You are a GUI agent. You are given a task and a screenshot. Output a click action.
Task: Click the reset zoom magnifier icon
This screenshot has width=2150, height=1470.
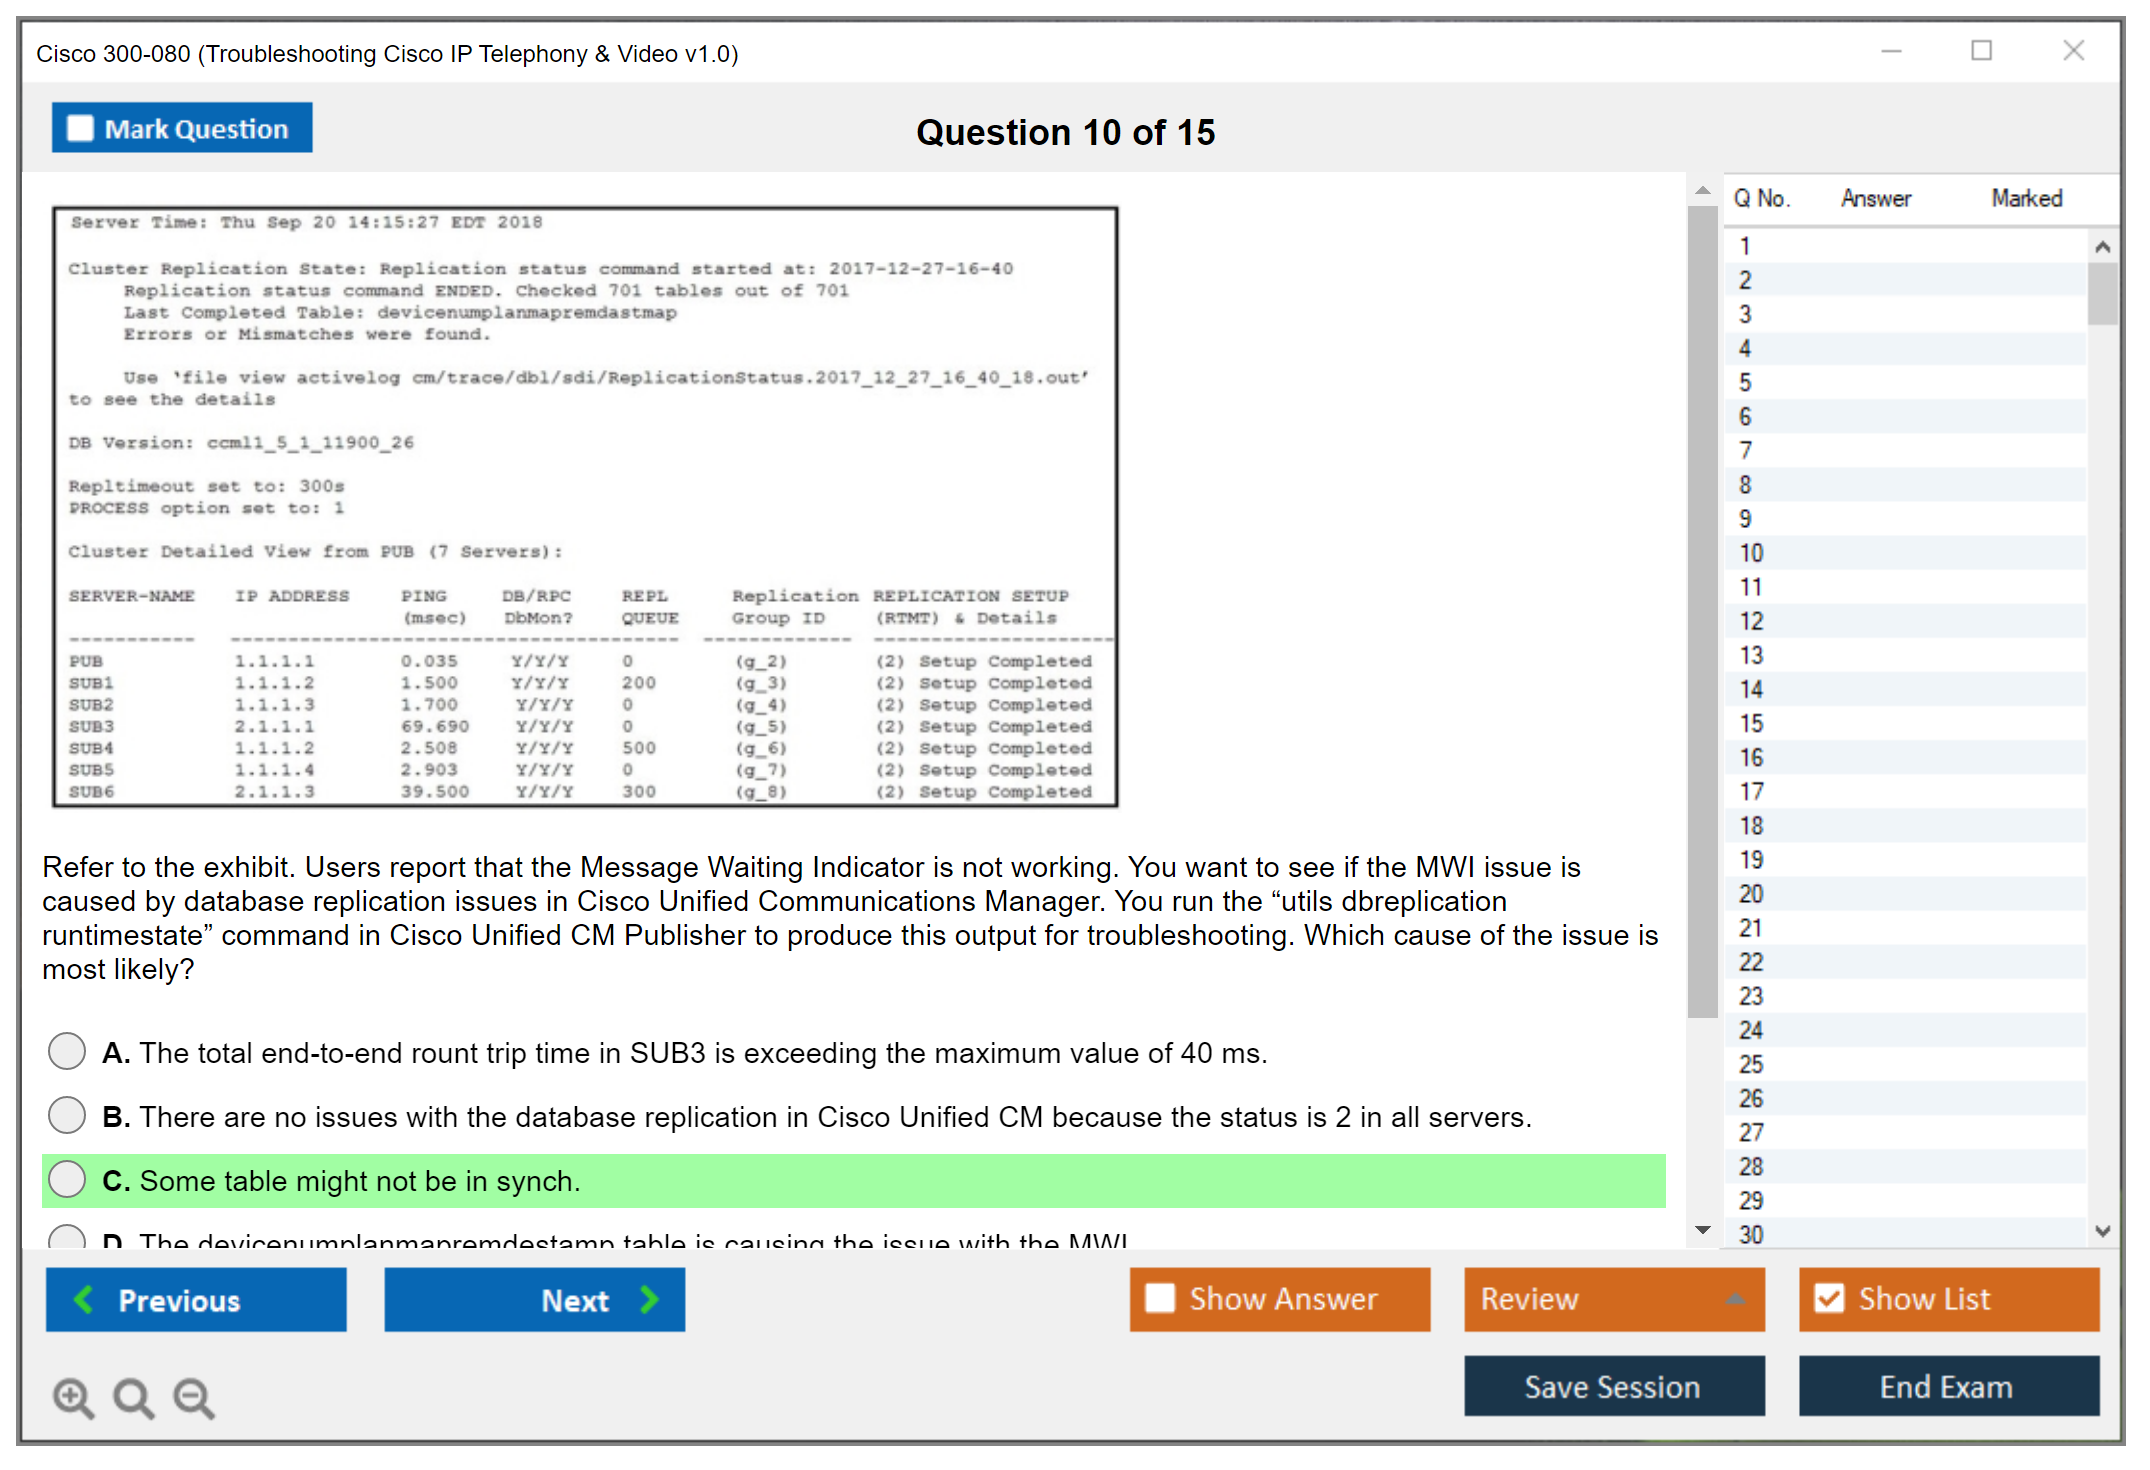(133, 1397)
